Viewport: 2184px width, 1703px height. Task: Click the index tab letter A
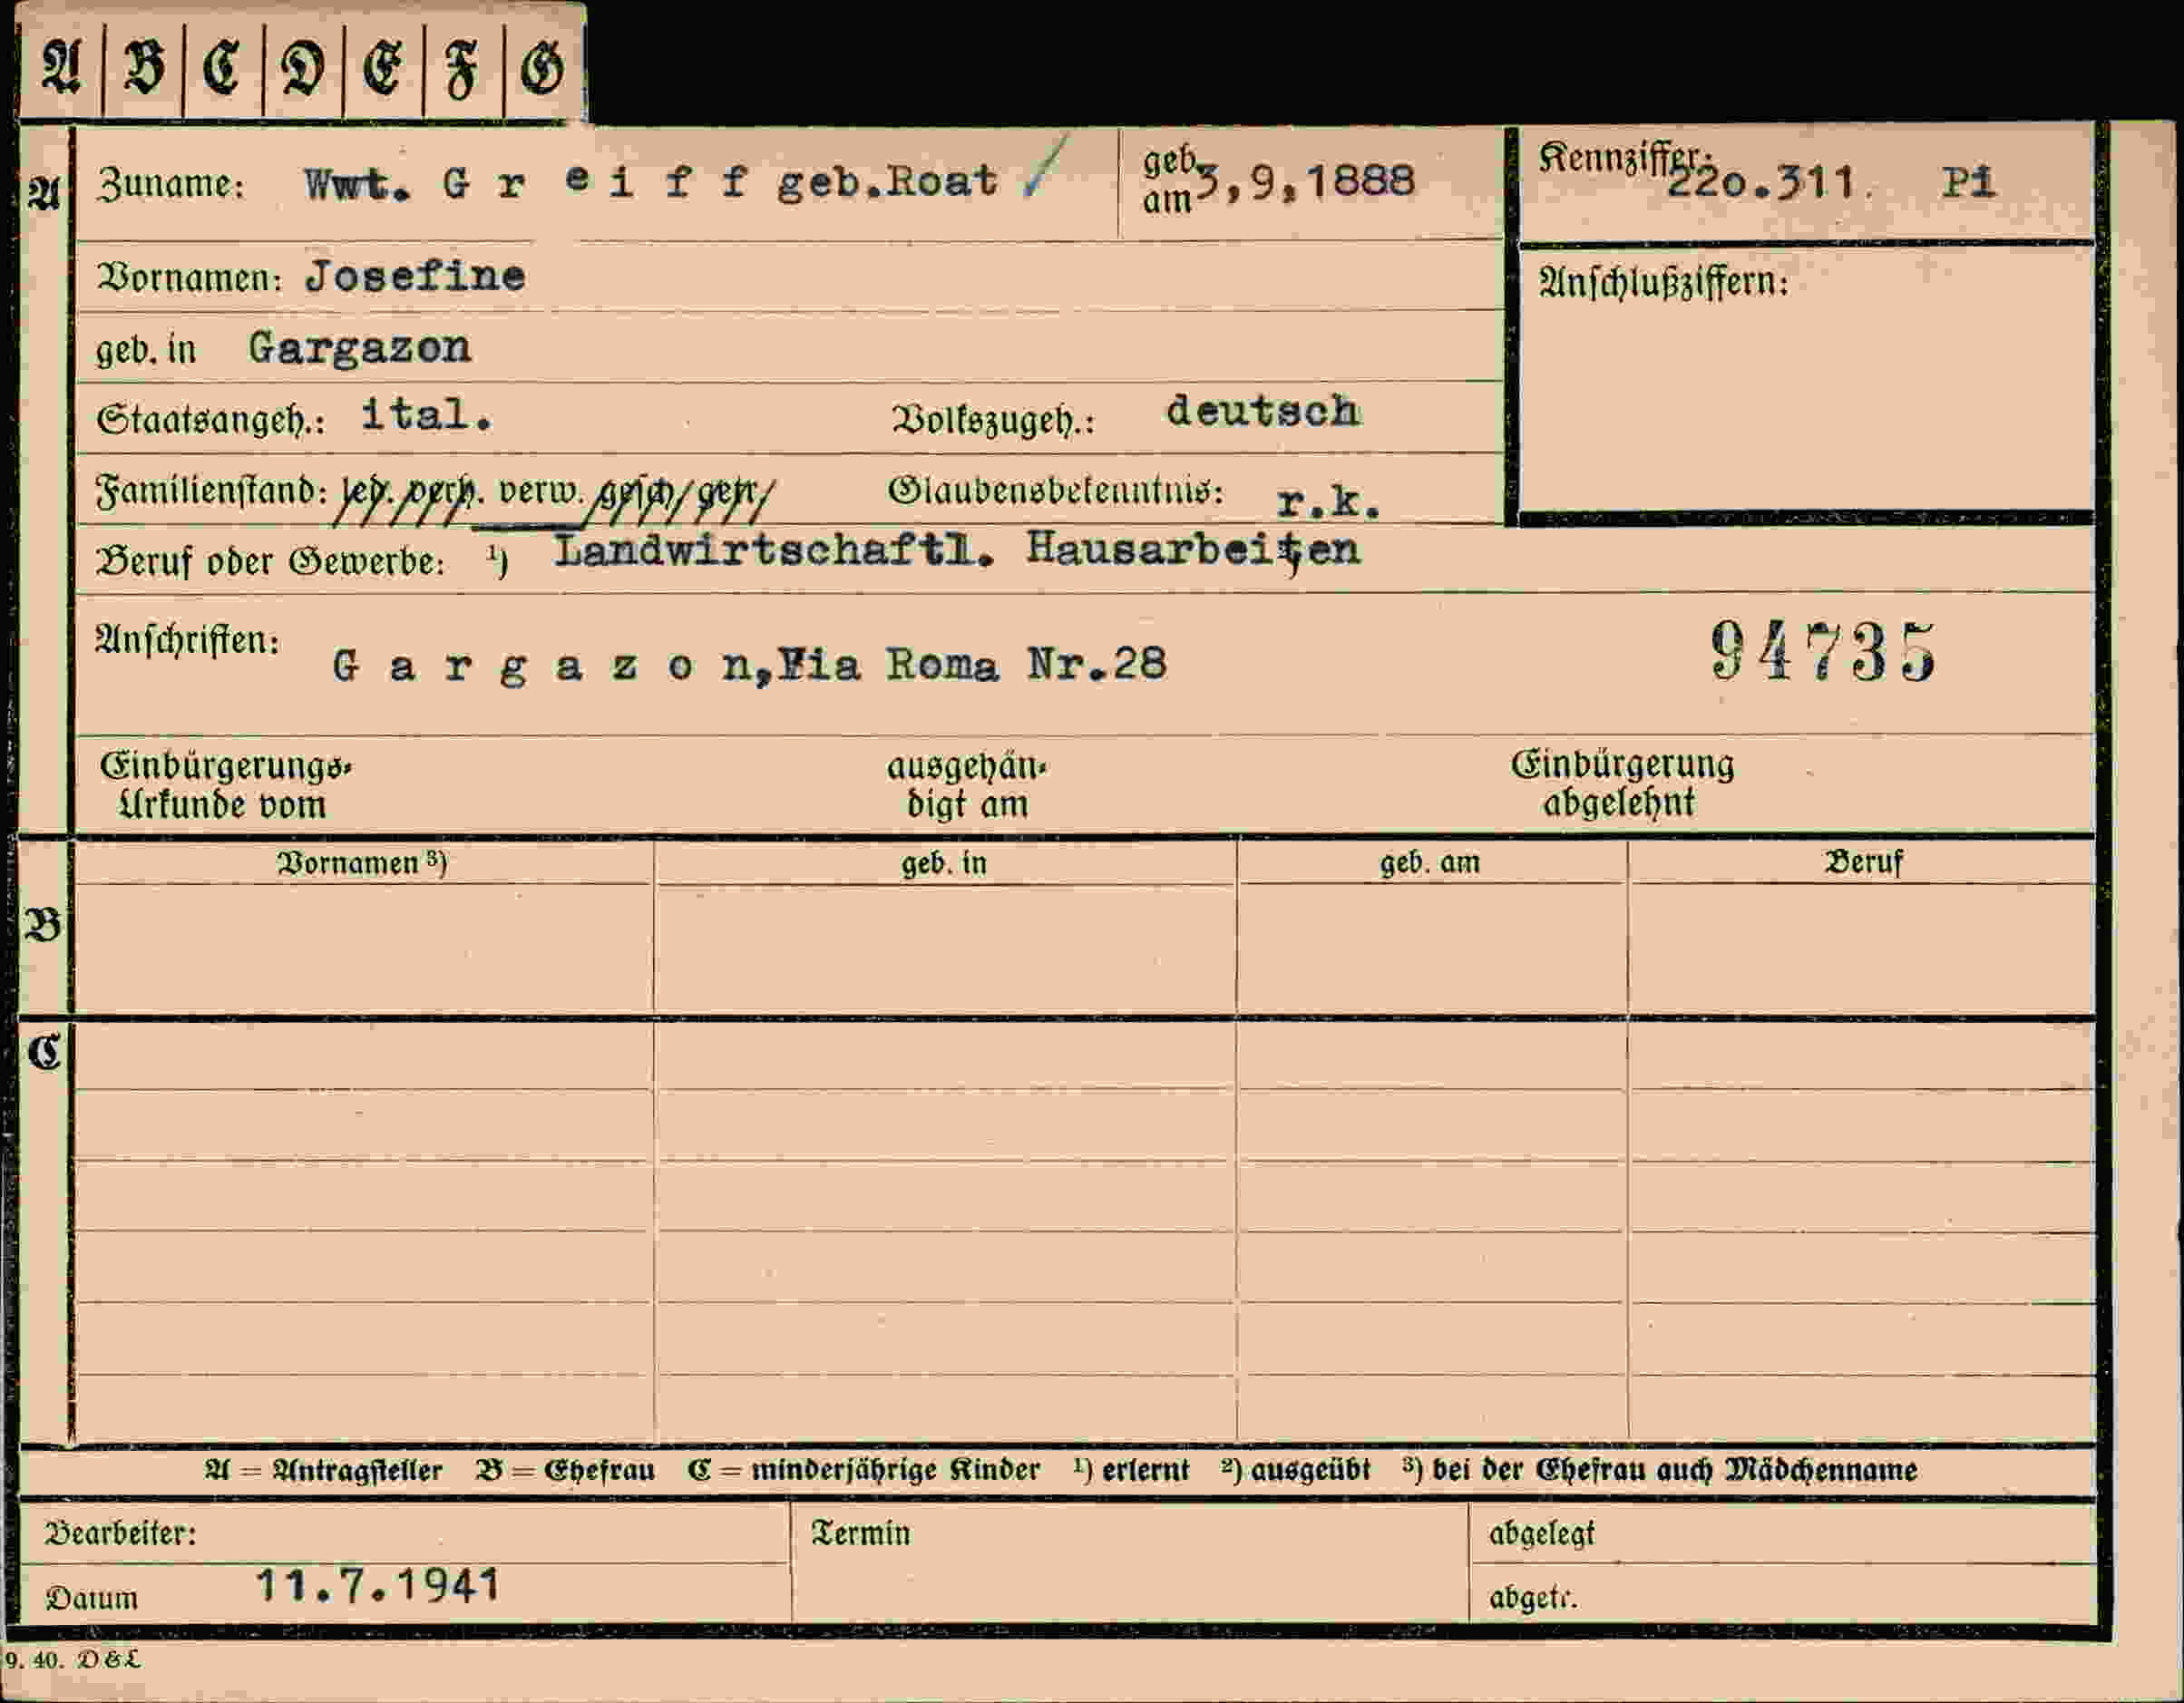coord(61,69)
